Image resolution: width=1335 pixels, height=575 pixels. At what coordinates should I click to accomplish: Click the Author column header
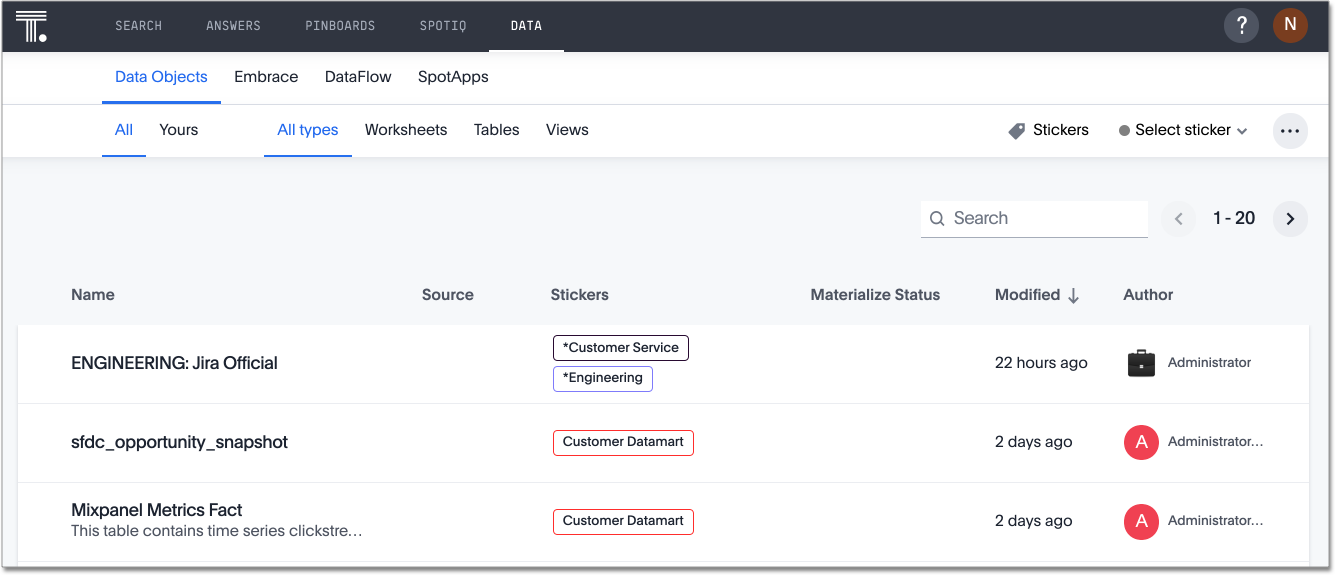coord(1148,295)
